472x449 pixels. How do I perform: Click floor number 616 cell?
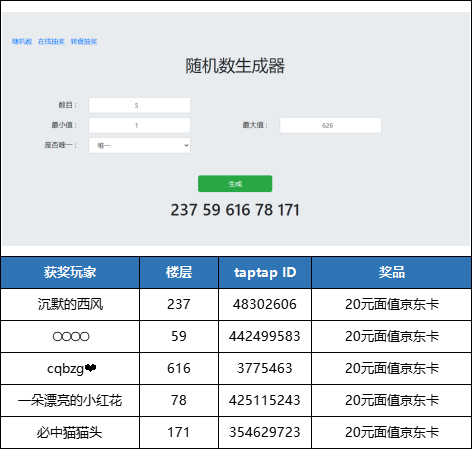point(179,368)
